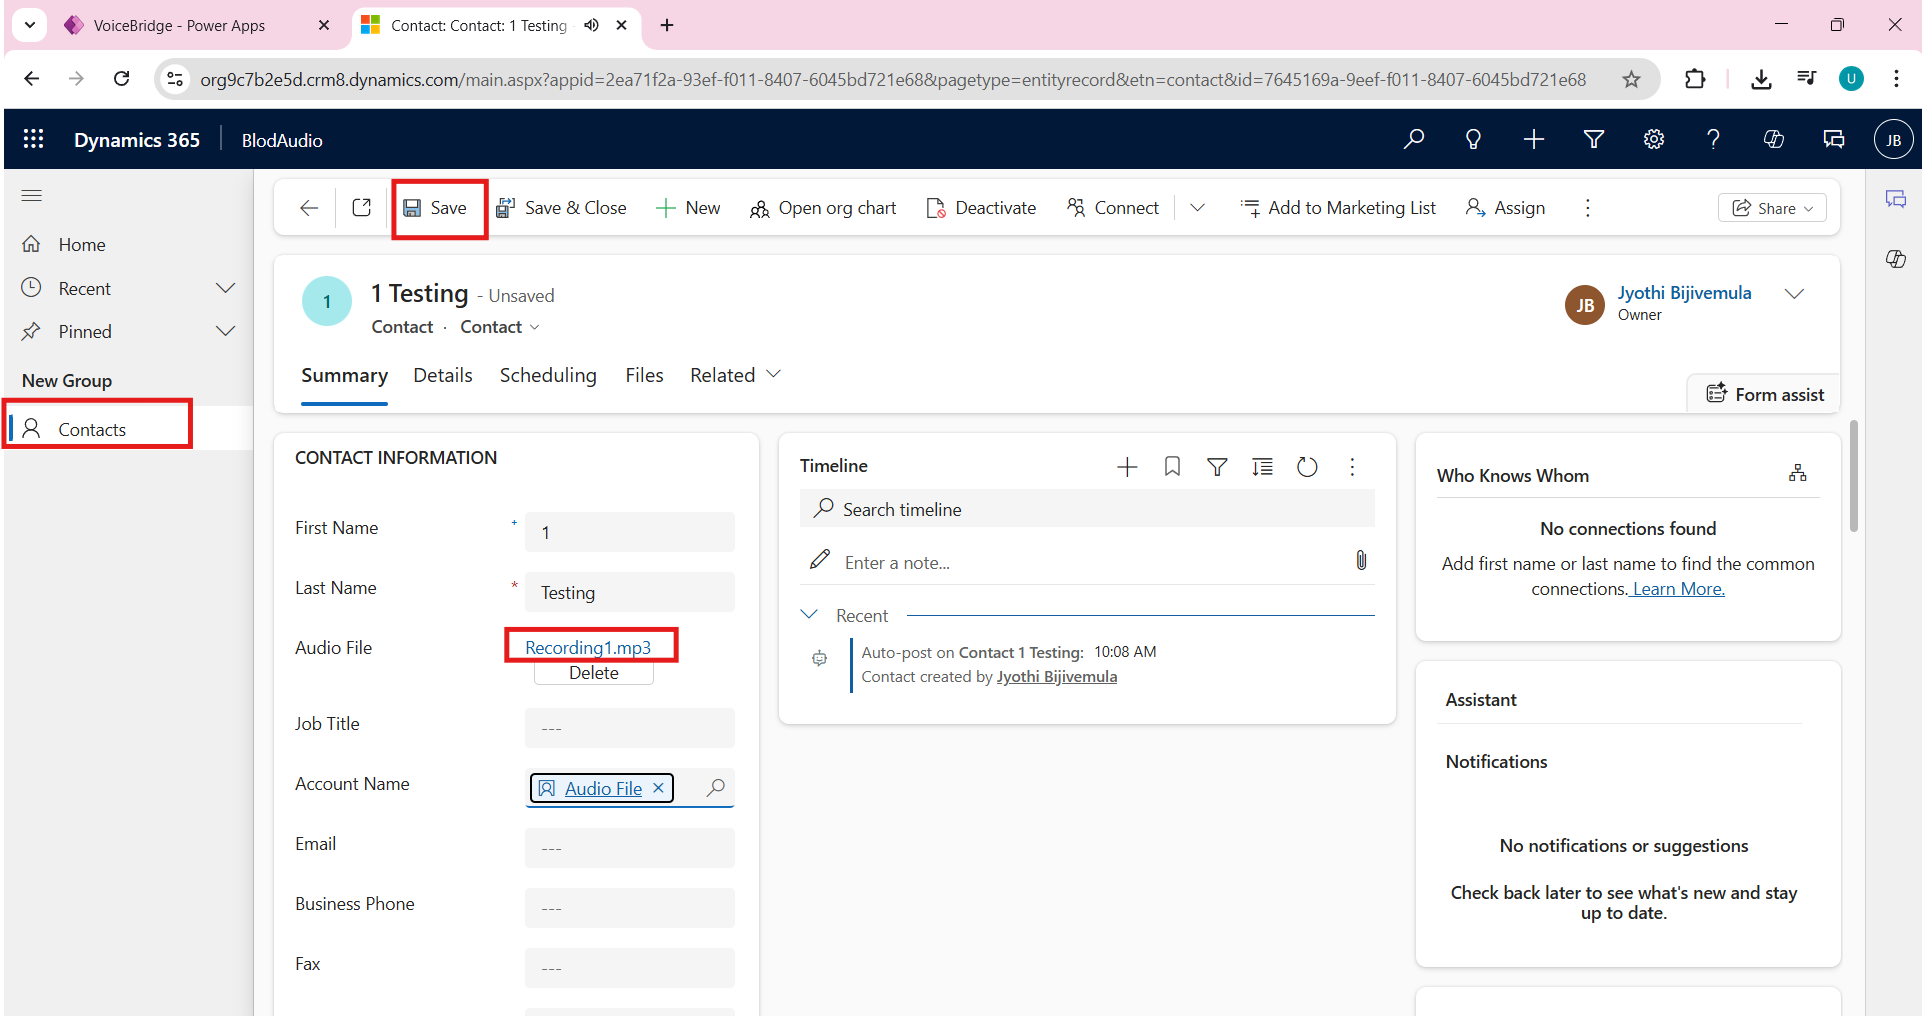The width and height of the screenshot is (1922, 1016).
Task: Click the Job Title input field
Action: click(x=629, y=728)
